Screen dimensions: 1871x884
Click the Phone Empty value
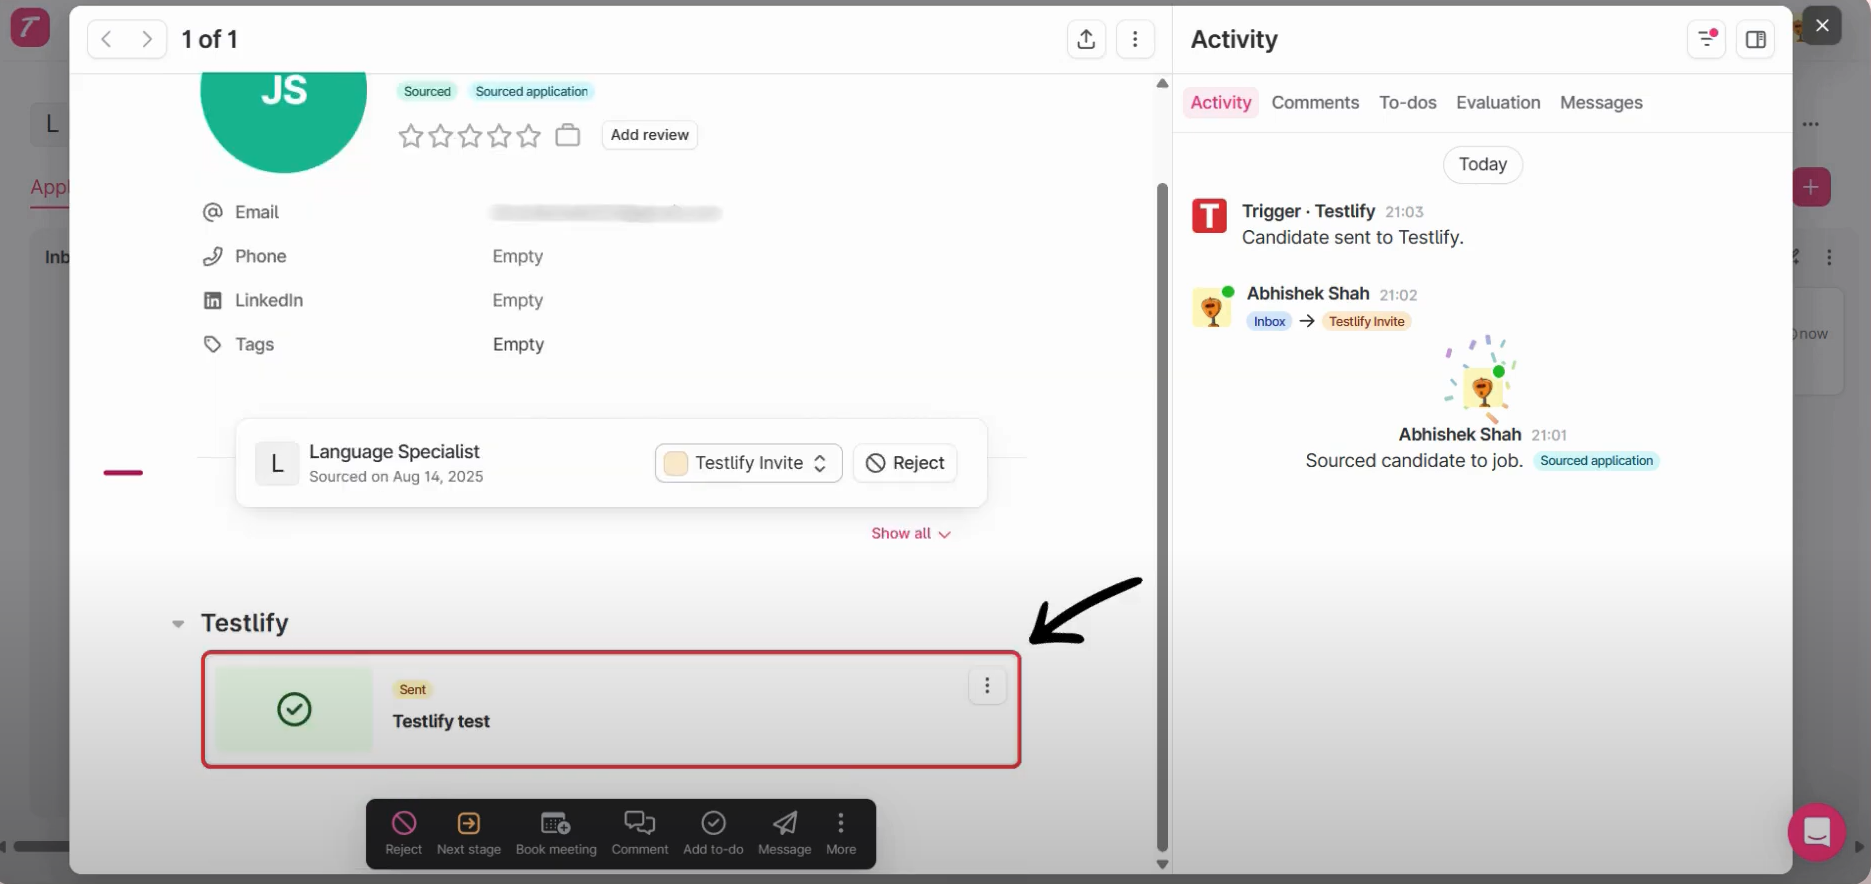pos(518,257)
